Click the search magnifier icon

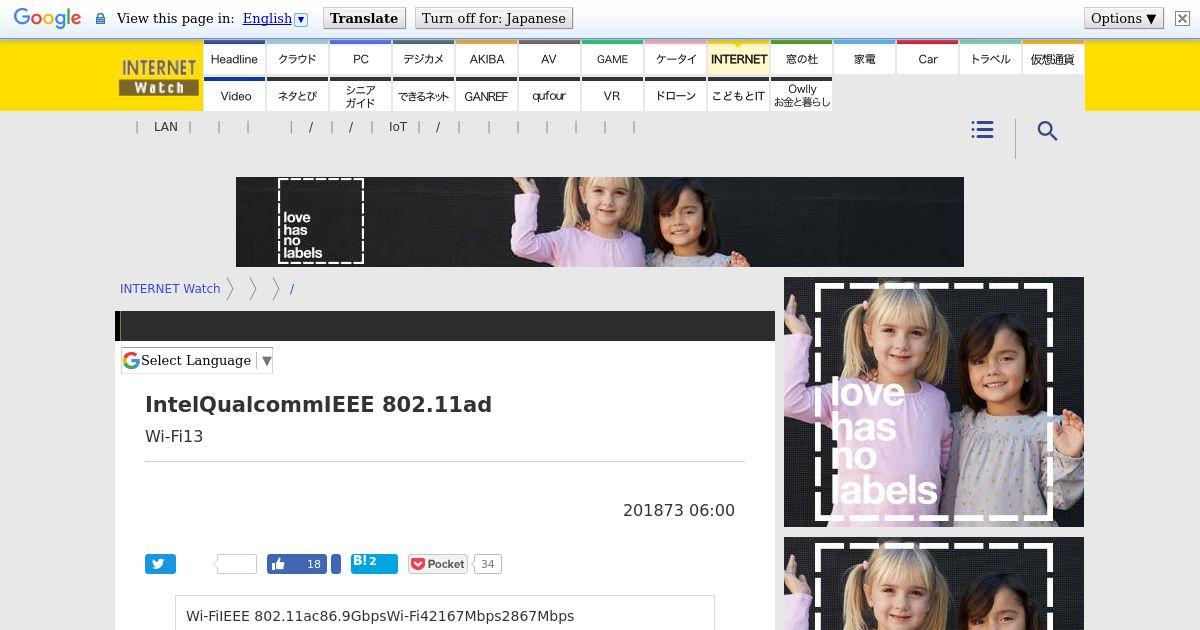pyautogui.click(x=1047, y=131)
